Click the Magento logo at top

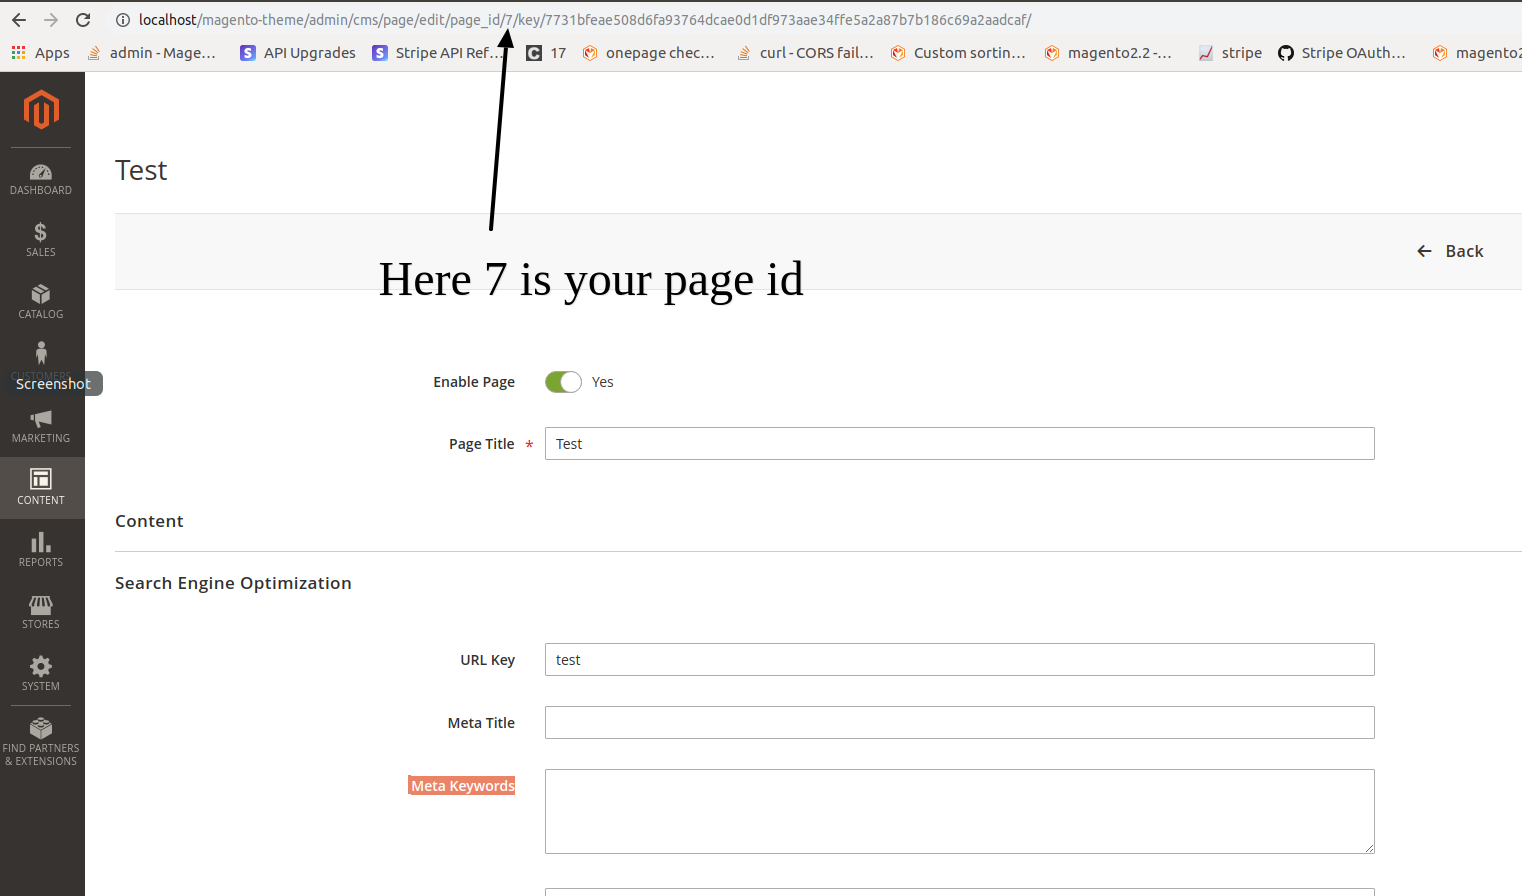click(x=40, y=110)
